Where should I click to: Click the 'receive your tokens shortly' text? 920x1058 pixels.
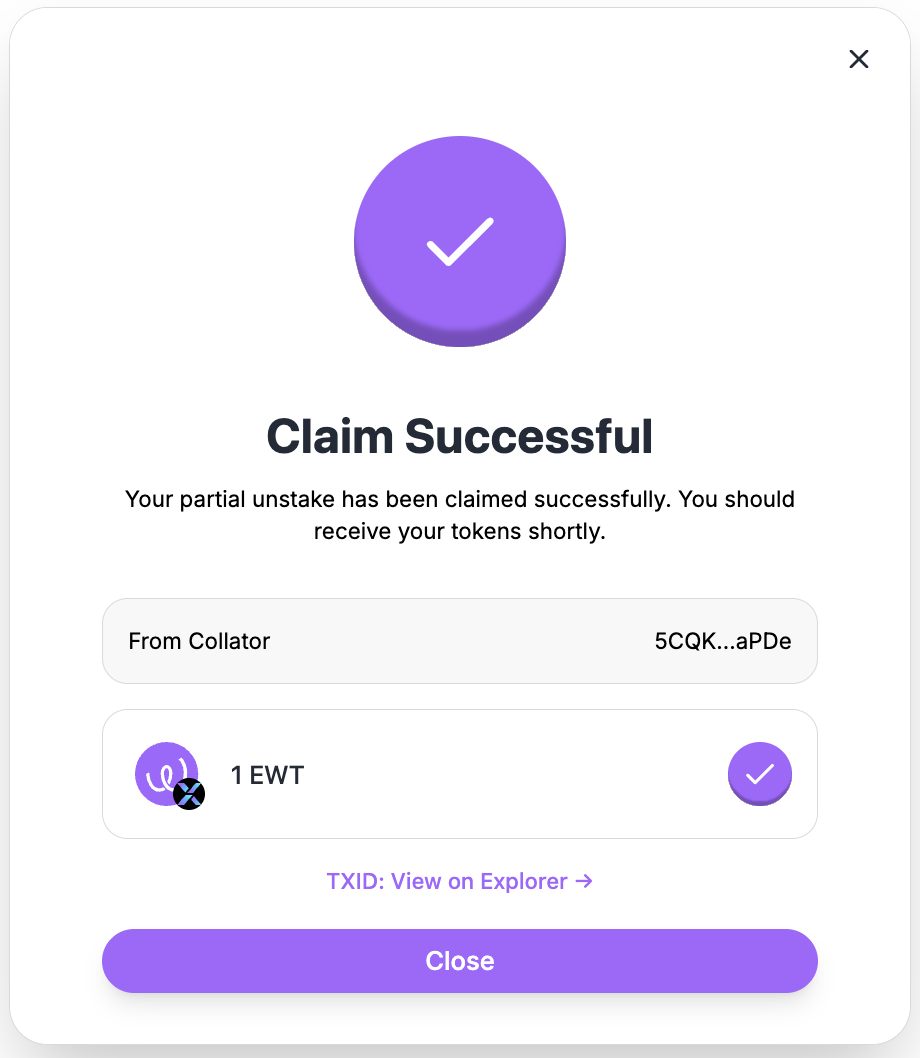pyautogui.click(x=460, y=531)
